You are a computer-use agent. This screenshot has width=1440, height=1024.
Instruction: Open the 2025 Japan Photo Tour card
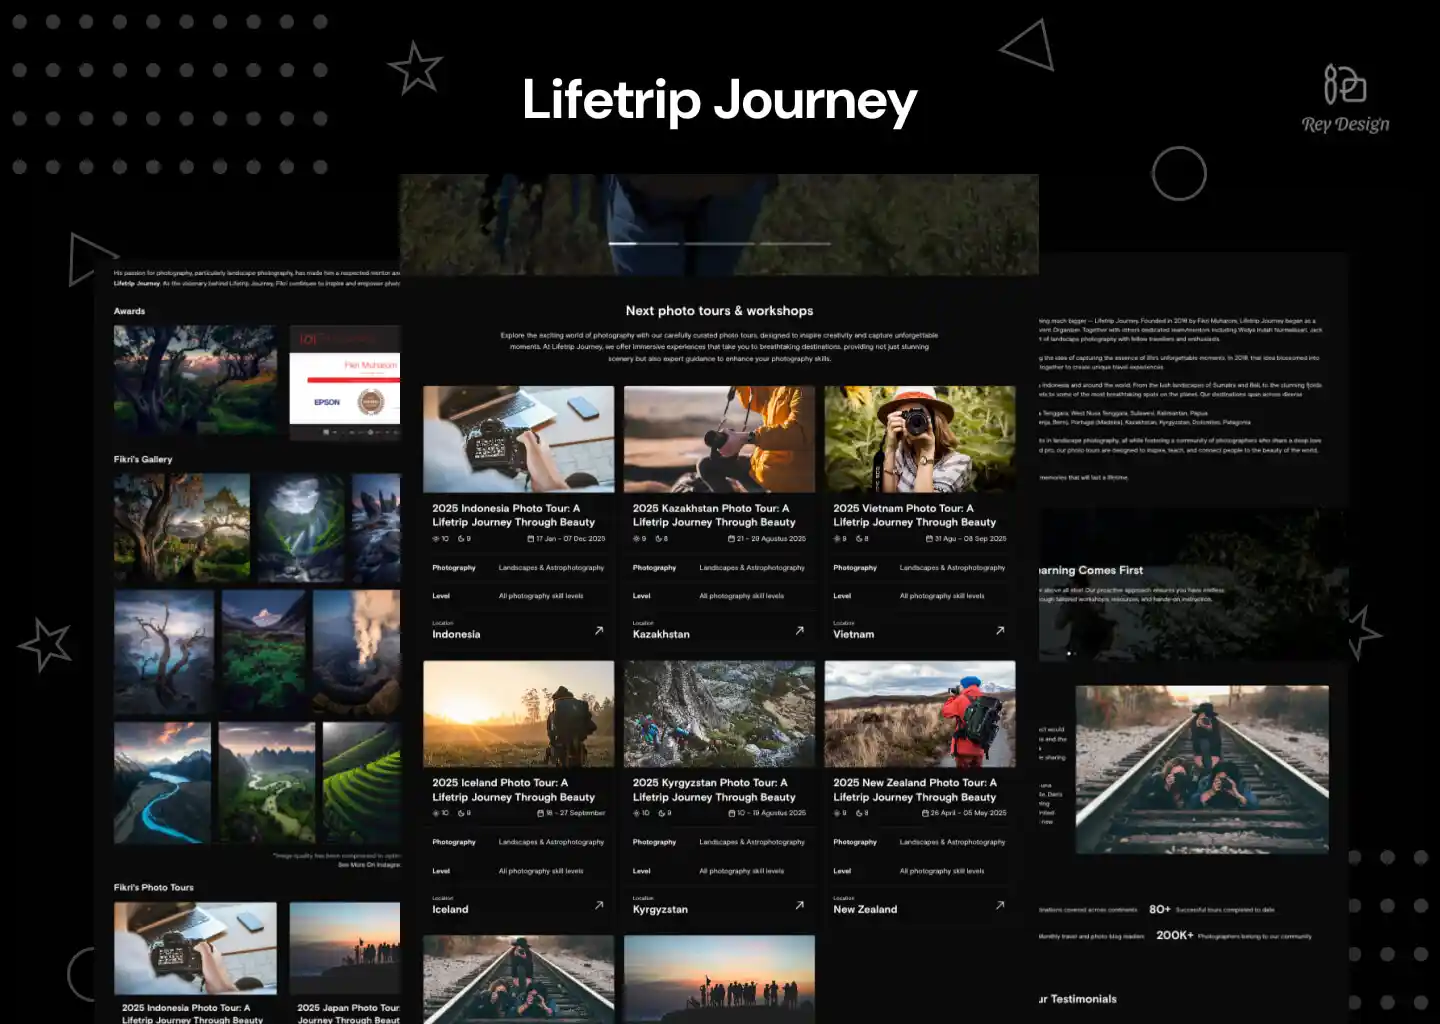(345, 960)
